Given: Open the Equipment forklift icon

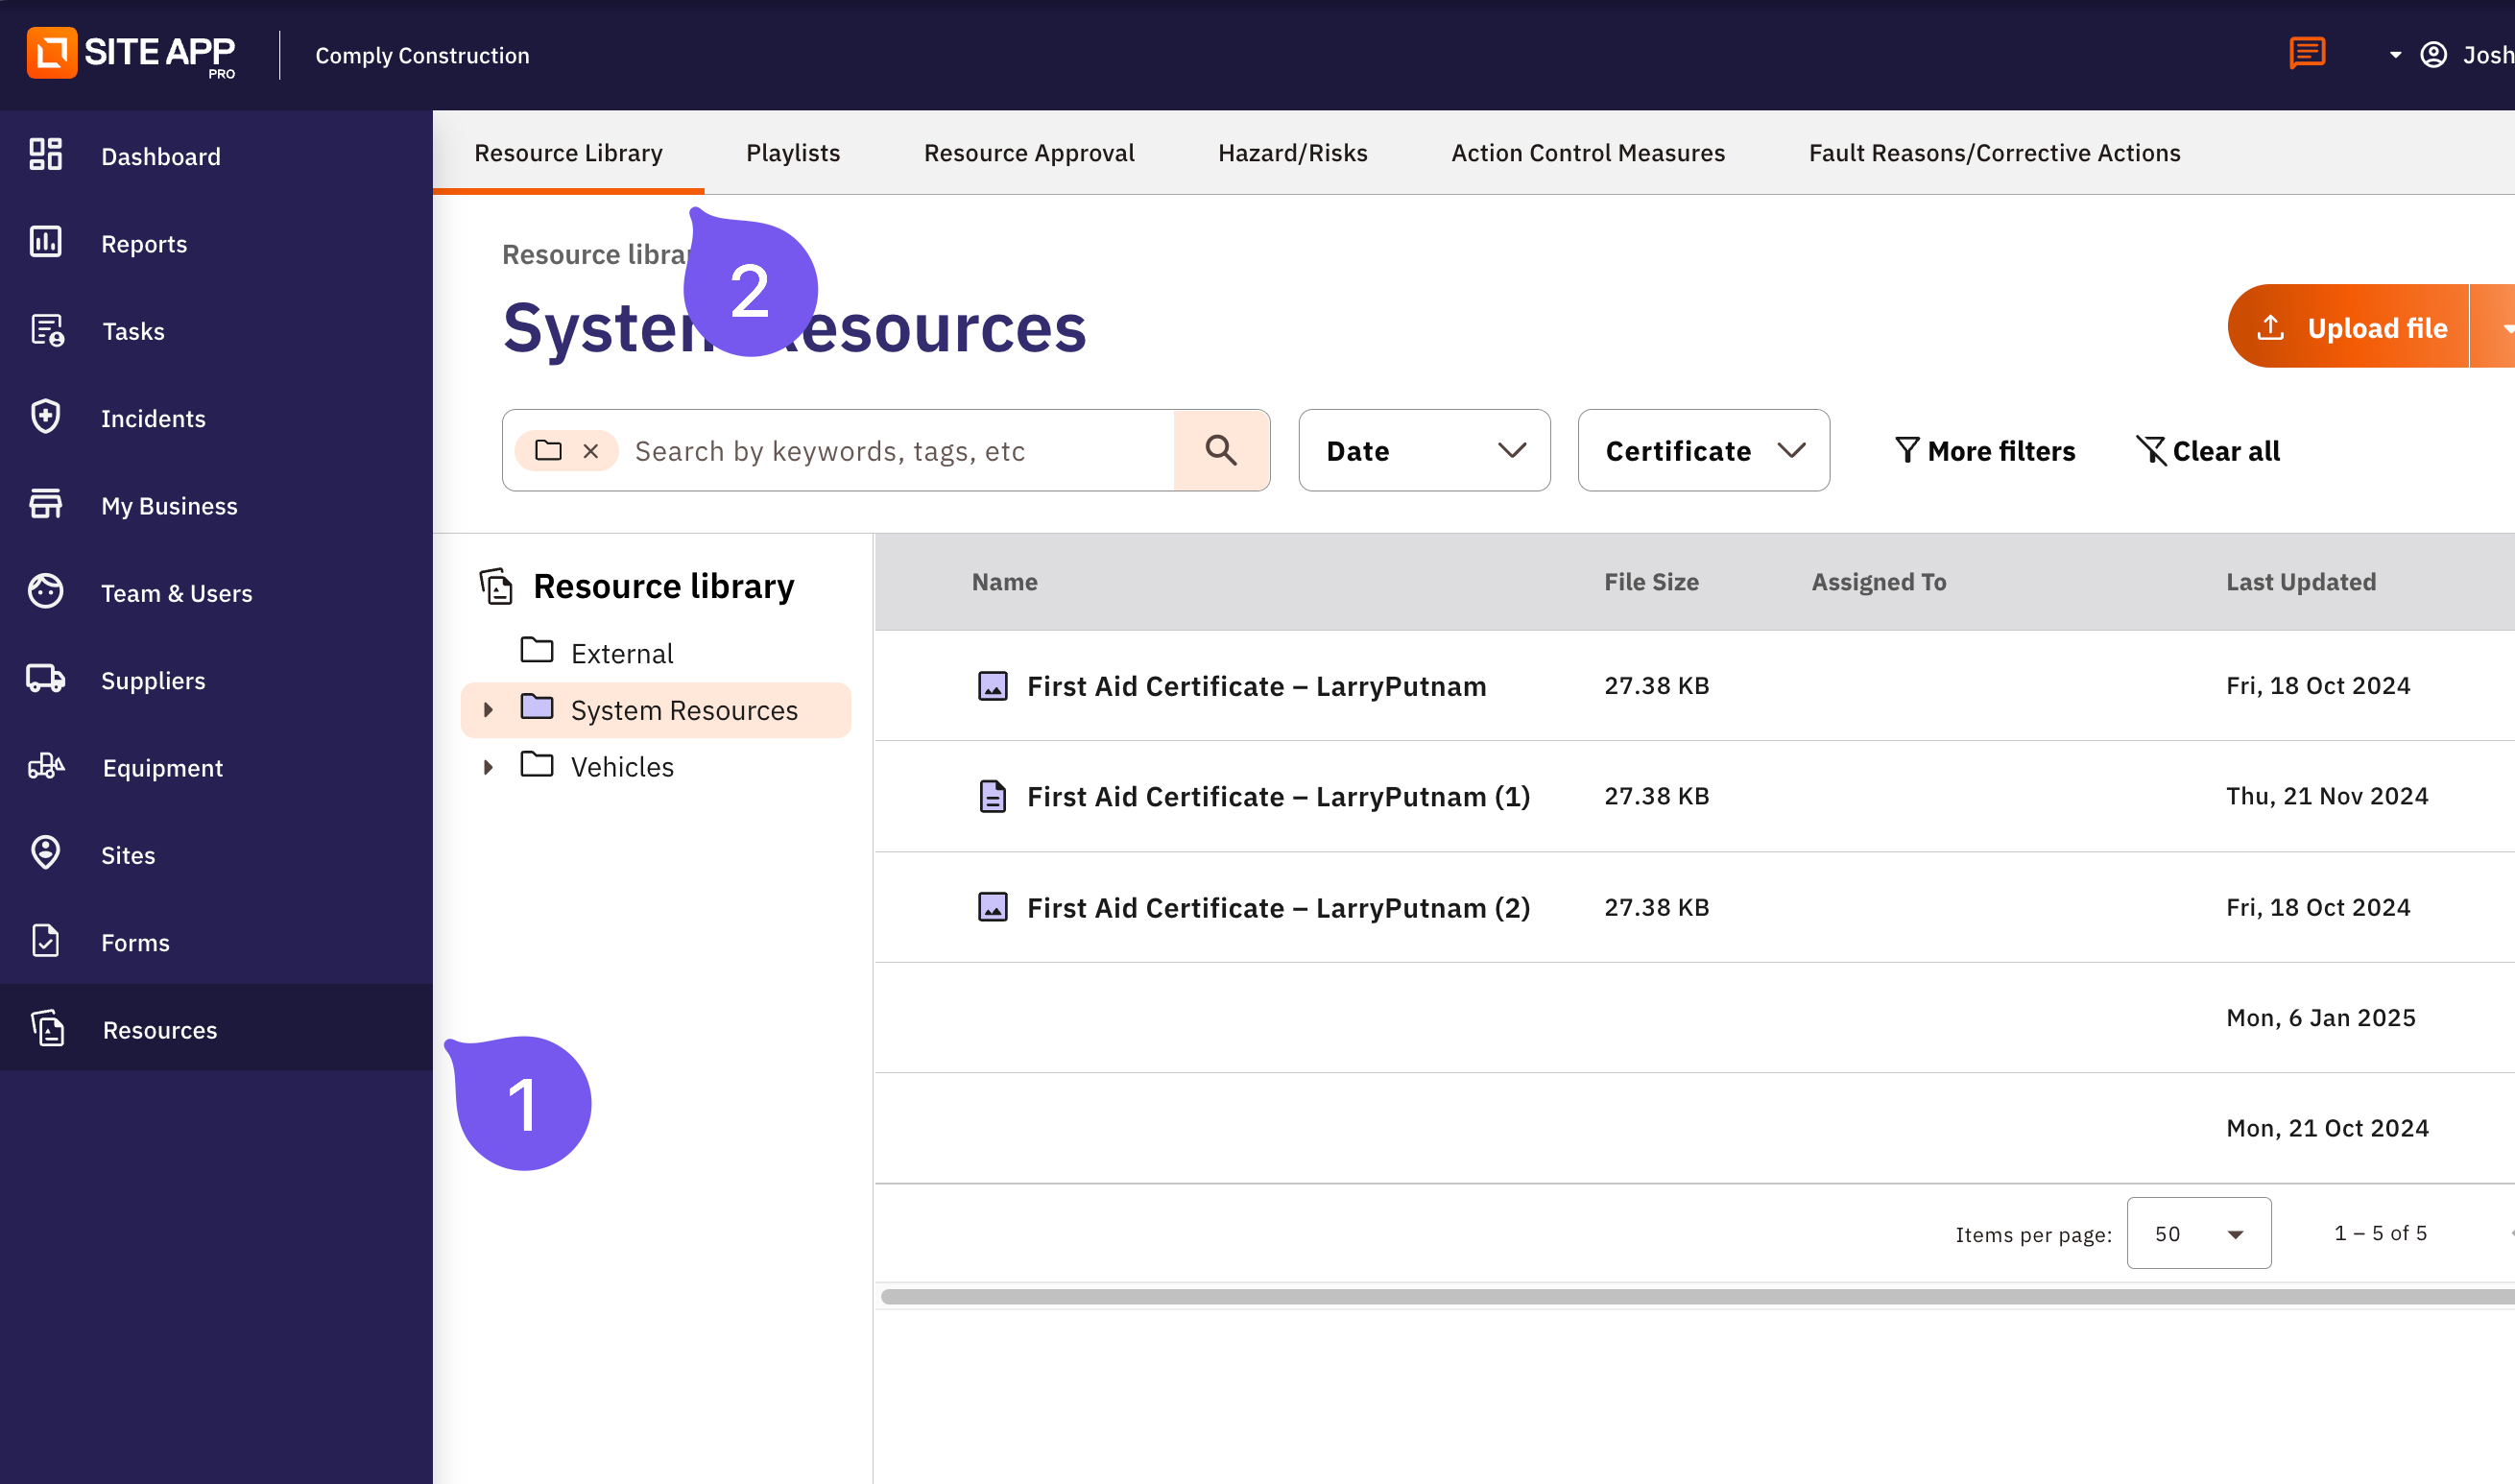Looking at the screenshot, I should (45, 767).
